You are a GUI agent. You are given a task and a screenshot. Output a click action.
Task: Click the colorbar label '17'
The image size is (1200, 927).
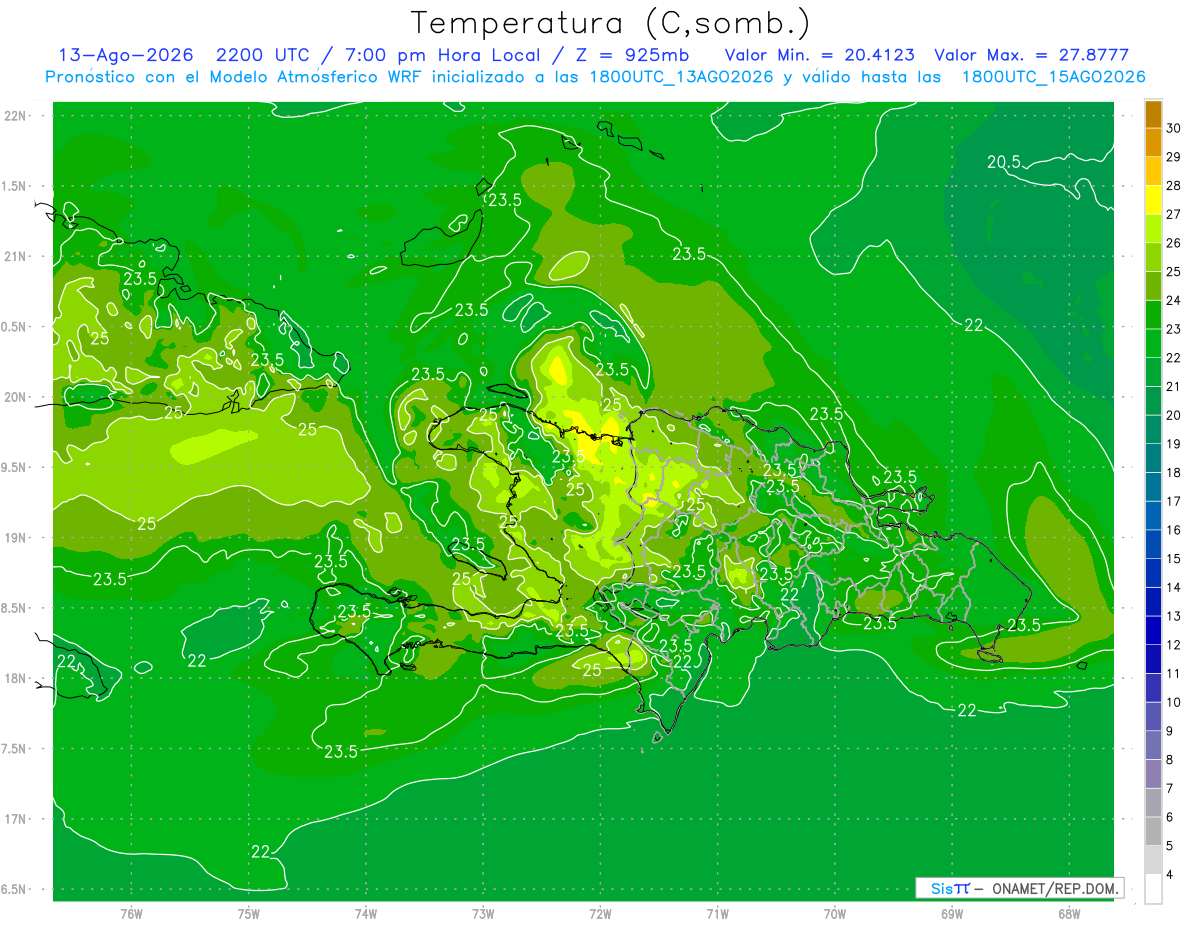(x=1174, y=501)
